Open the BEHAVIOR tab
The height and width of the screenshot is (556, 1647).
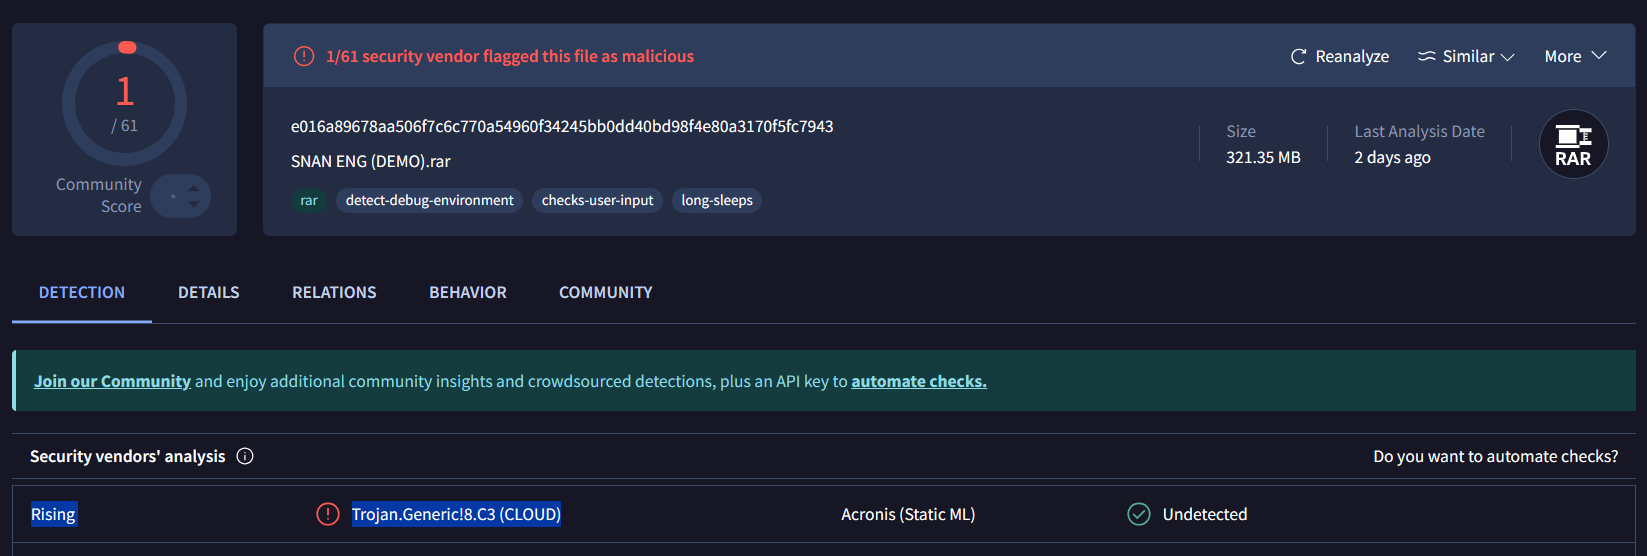[x=468, y=293]
